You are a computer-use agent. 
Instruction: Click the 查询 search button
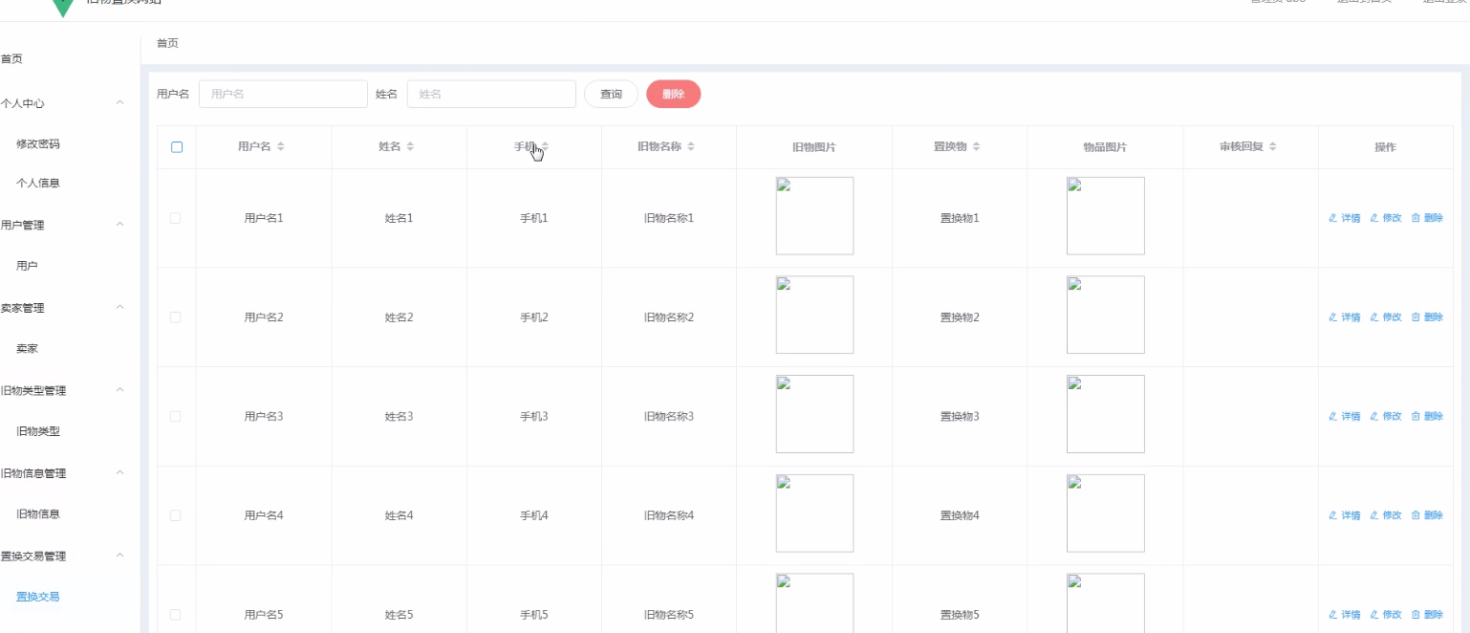(x=611, y=94)
